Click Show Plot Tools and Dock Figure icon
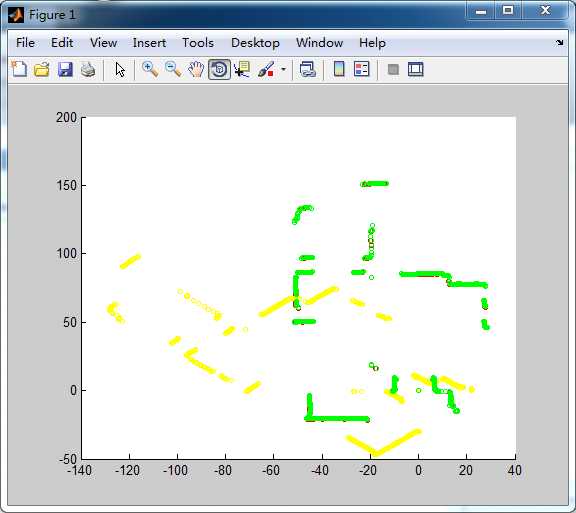The width and height of the screenshot is (576, 513). click(416, 69)
